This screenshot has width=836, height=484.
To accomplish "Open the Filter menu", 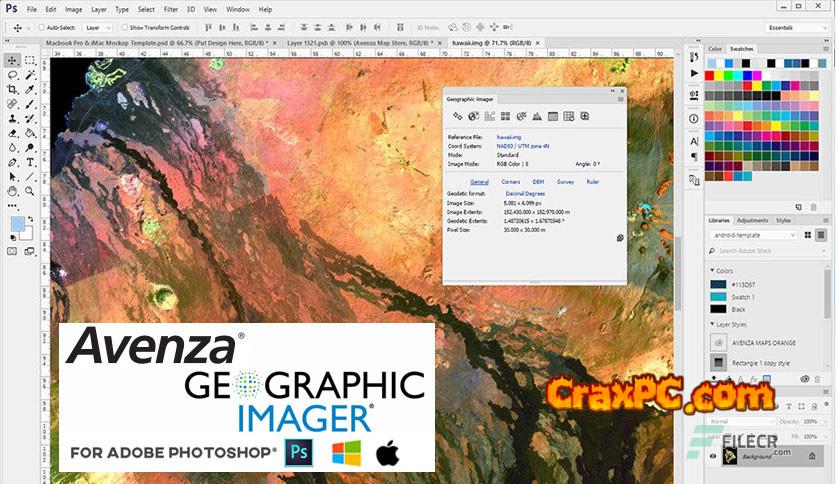I will 171,9.
